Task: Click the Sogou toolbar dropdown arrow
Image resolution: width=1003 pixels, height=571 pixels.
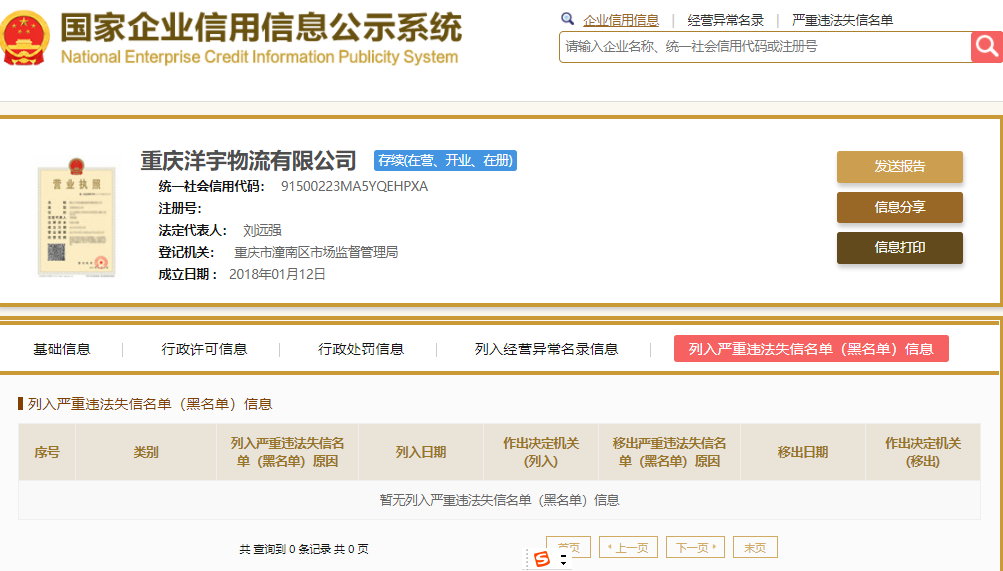Action: 563,560
